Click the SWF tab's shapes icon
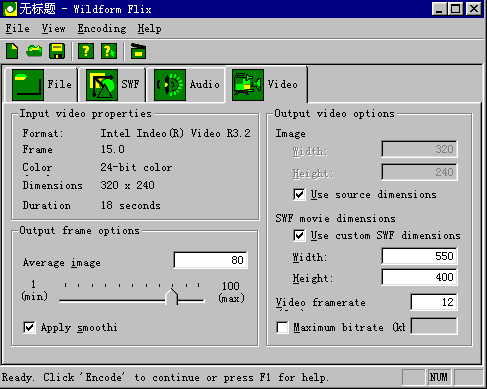 pyautogui.click(x=102, y=85)
